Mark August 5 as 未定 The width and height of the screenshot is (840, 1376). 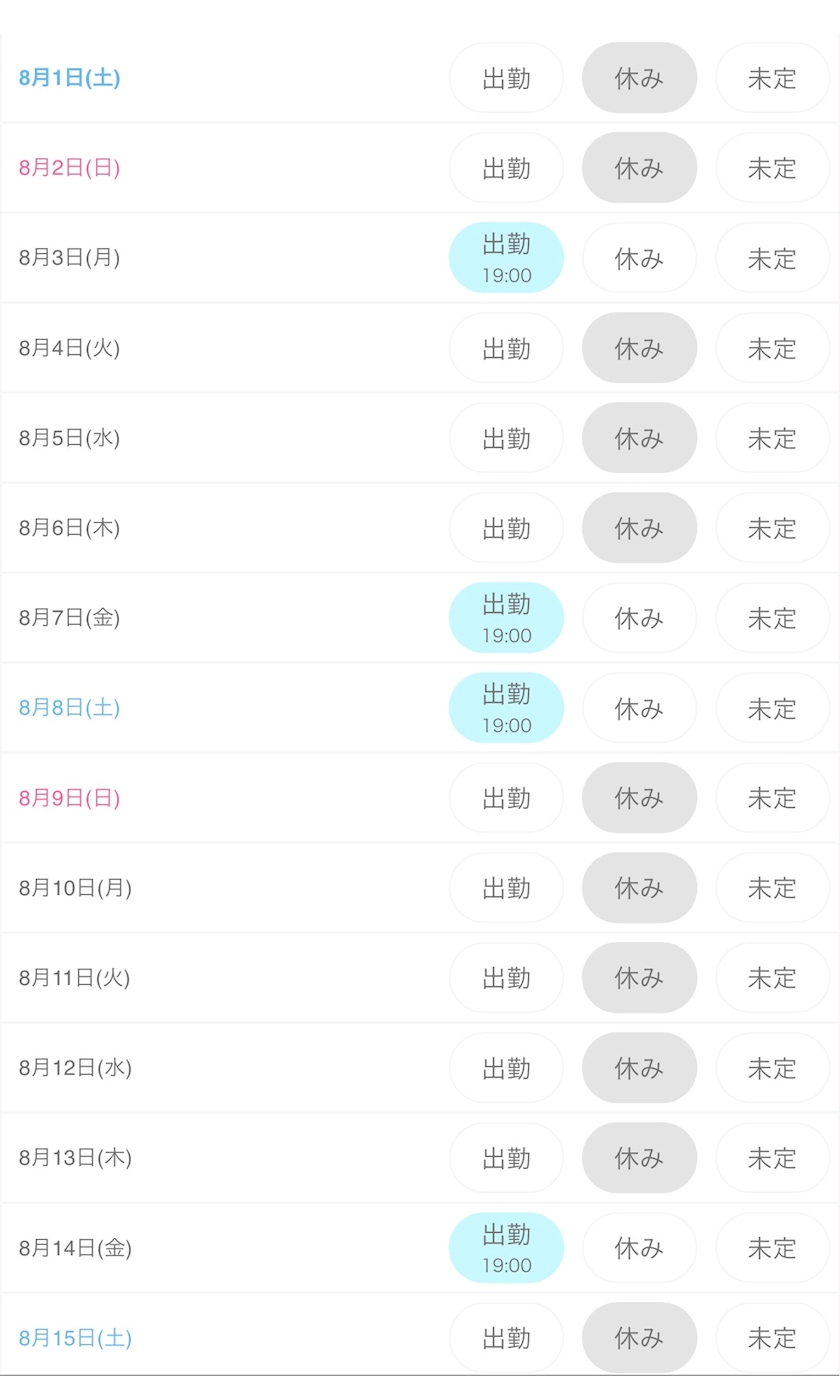point(772,438)
